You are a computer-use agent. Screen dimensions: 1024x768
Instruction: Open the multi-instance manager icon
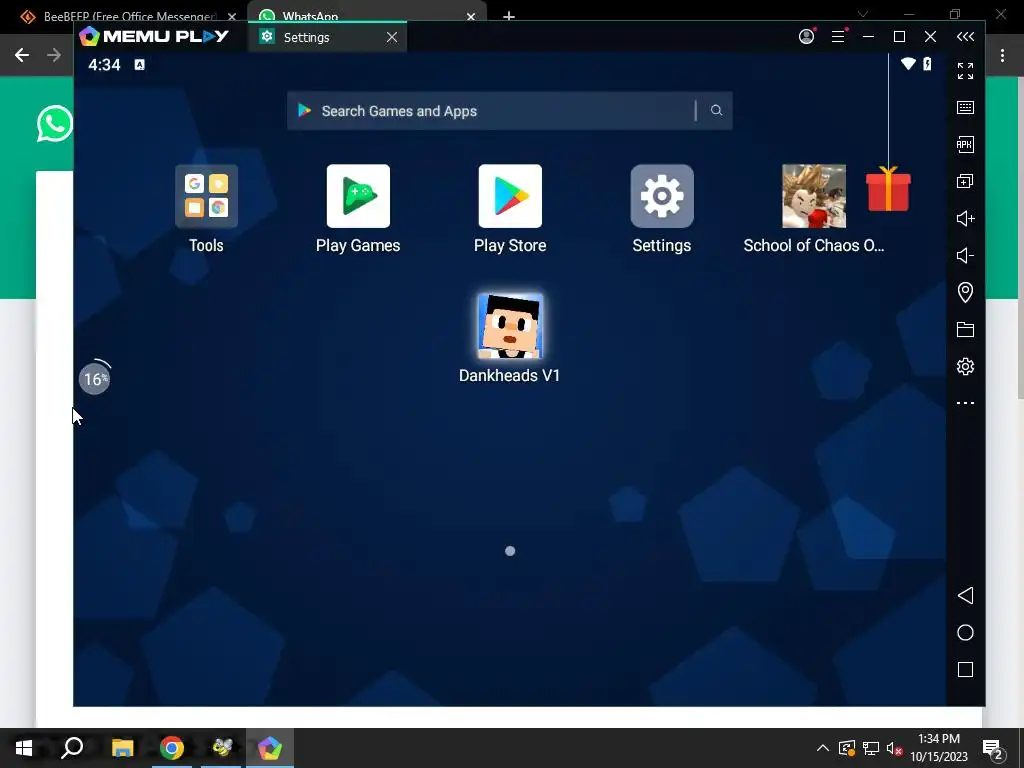click(x=965, y=181)
